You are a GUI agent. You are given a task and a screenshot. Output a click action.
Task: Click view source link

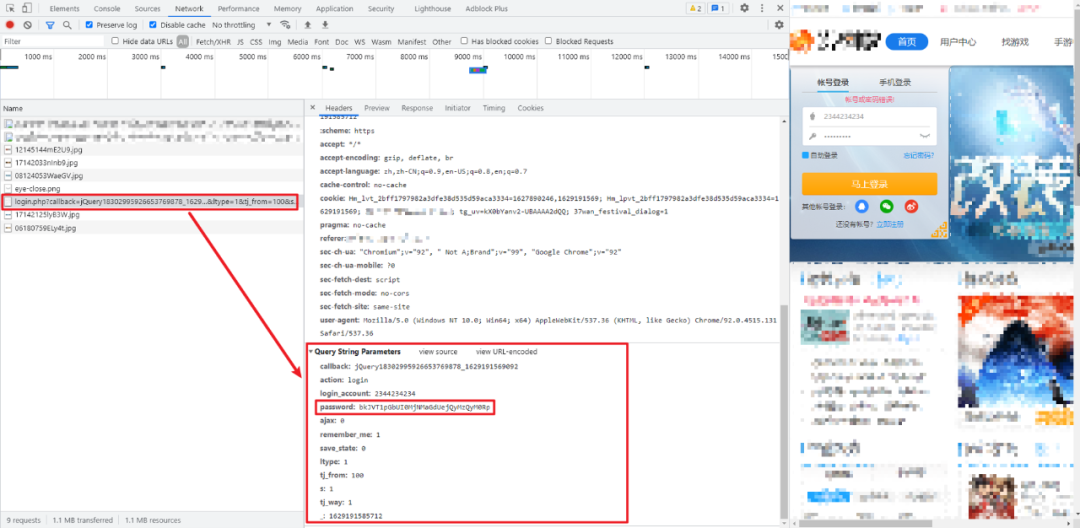pos(438,352)
